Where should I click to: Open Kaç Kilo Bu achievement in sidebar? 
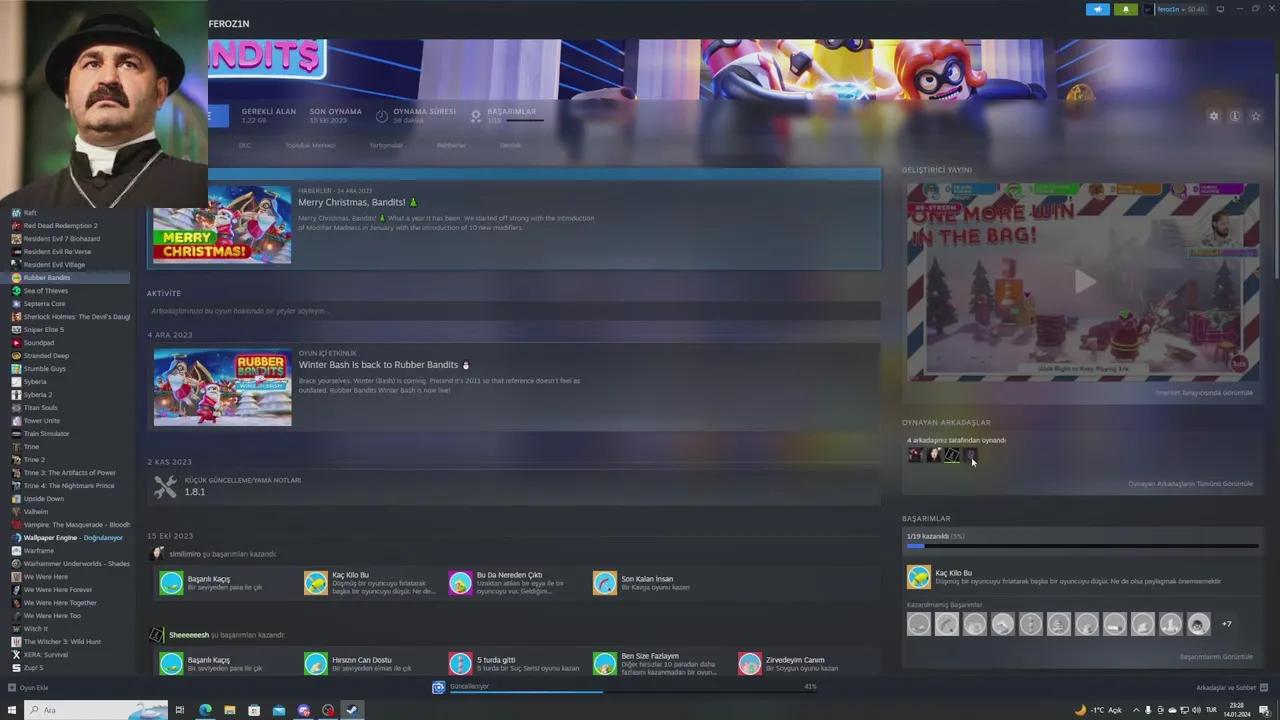coord(1082,577)
